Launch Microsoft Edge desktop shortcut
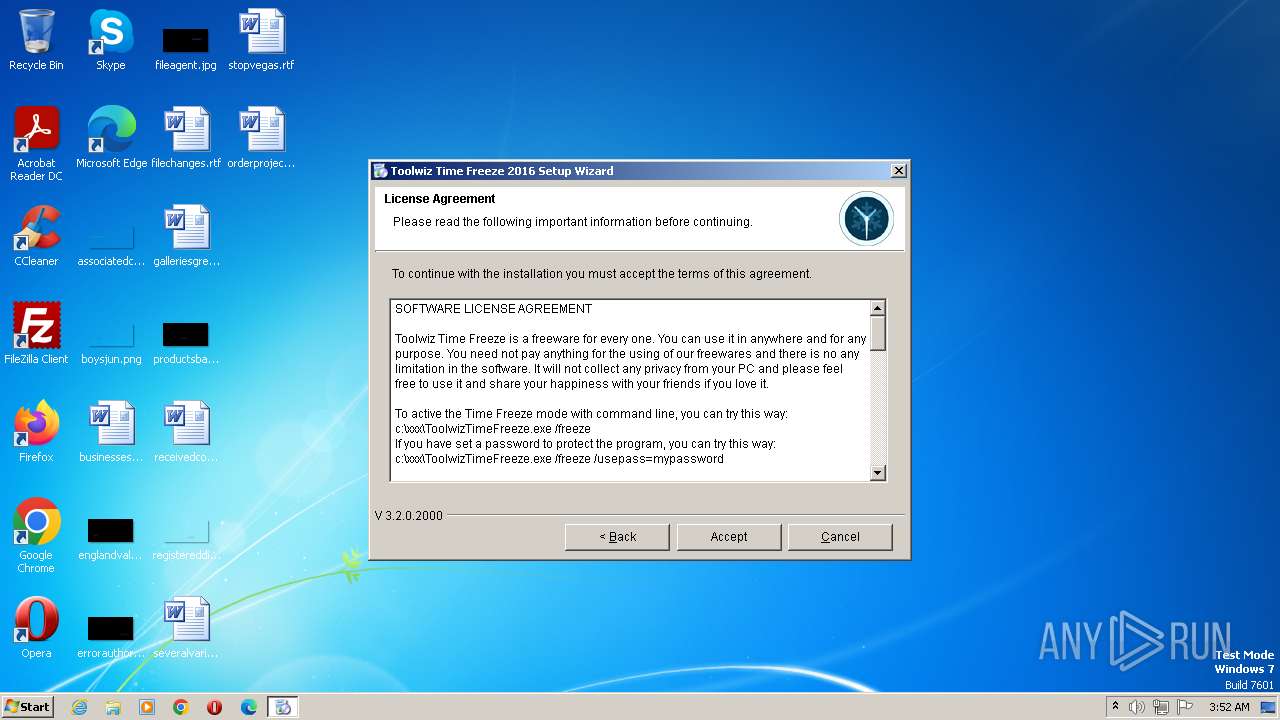This screenshot has height=720, width=1280. click(x=111, y=138)
